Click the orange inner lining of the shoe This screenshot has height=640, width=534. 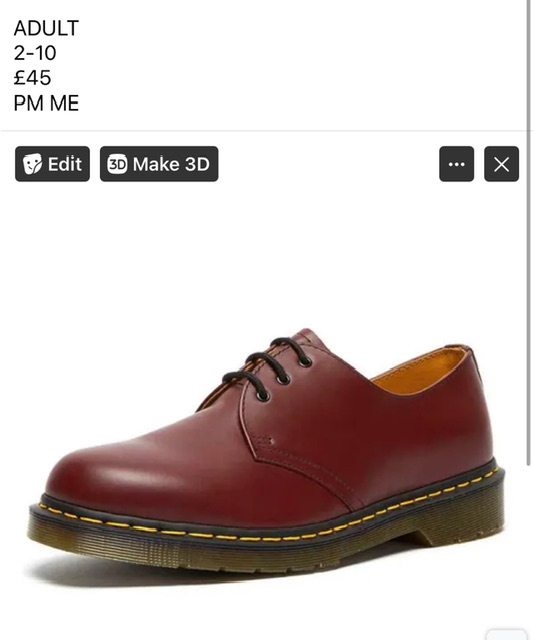[421, 373]
